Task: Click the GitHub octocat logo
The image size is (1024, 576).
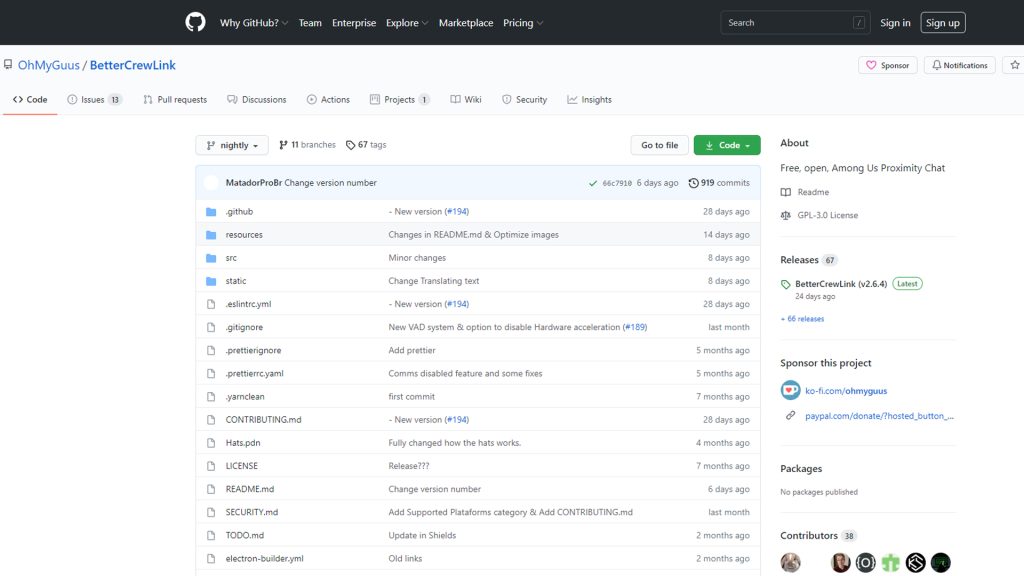Action: pos(194,21)
